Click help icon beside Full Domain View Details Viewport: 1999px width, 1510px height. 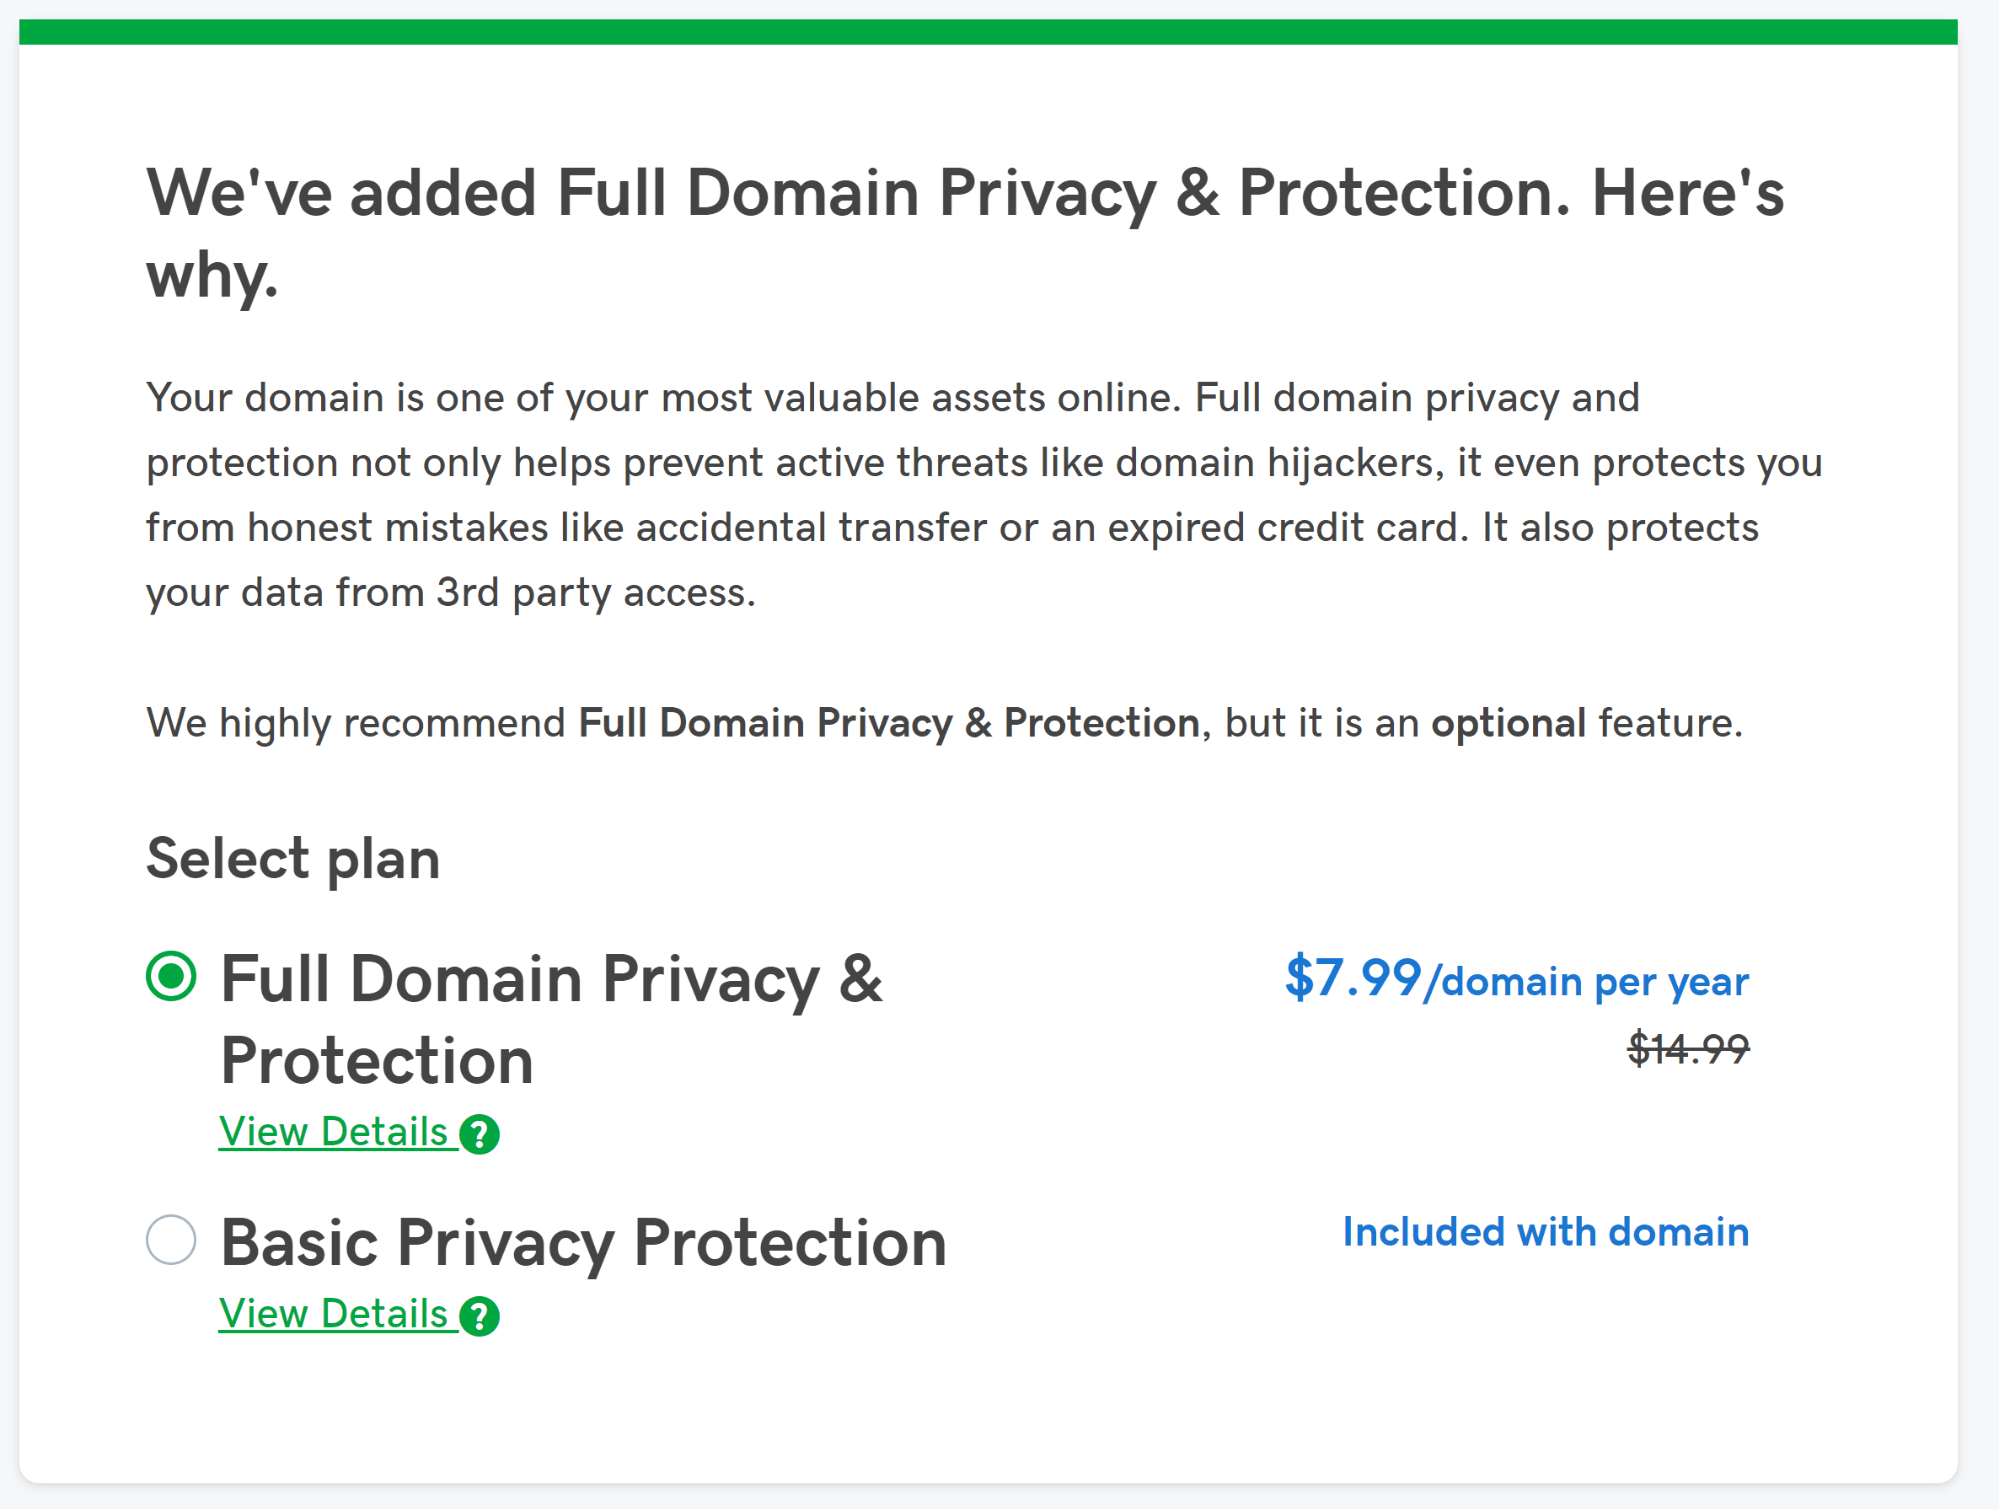(x=480, y=1134)
